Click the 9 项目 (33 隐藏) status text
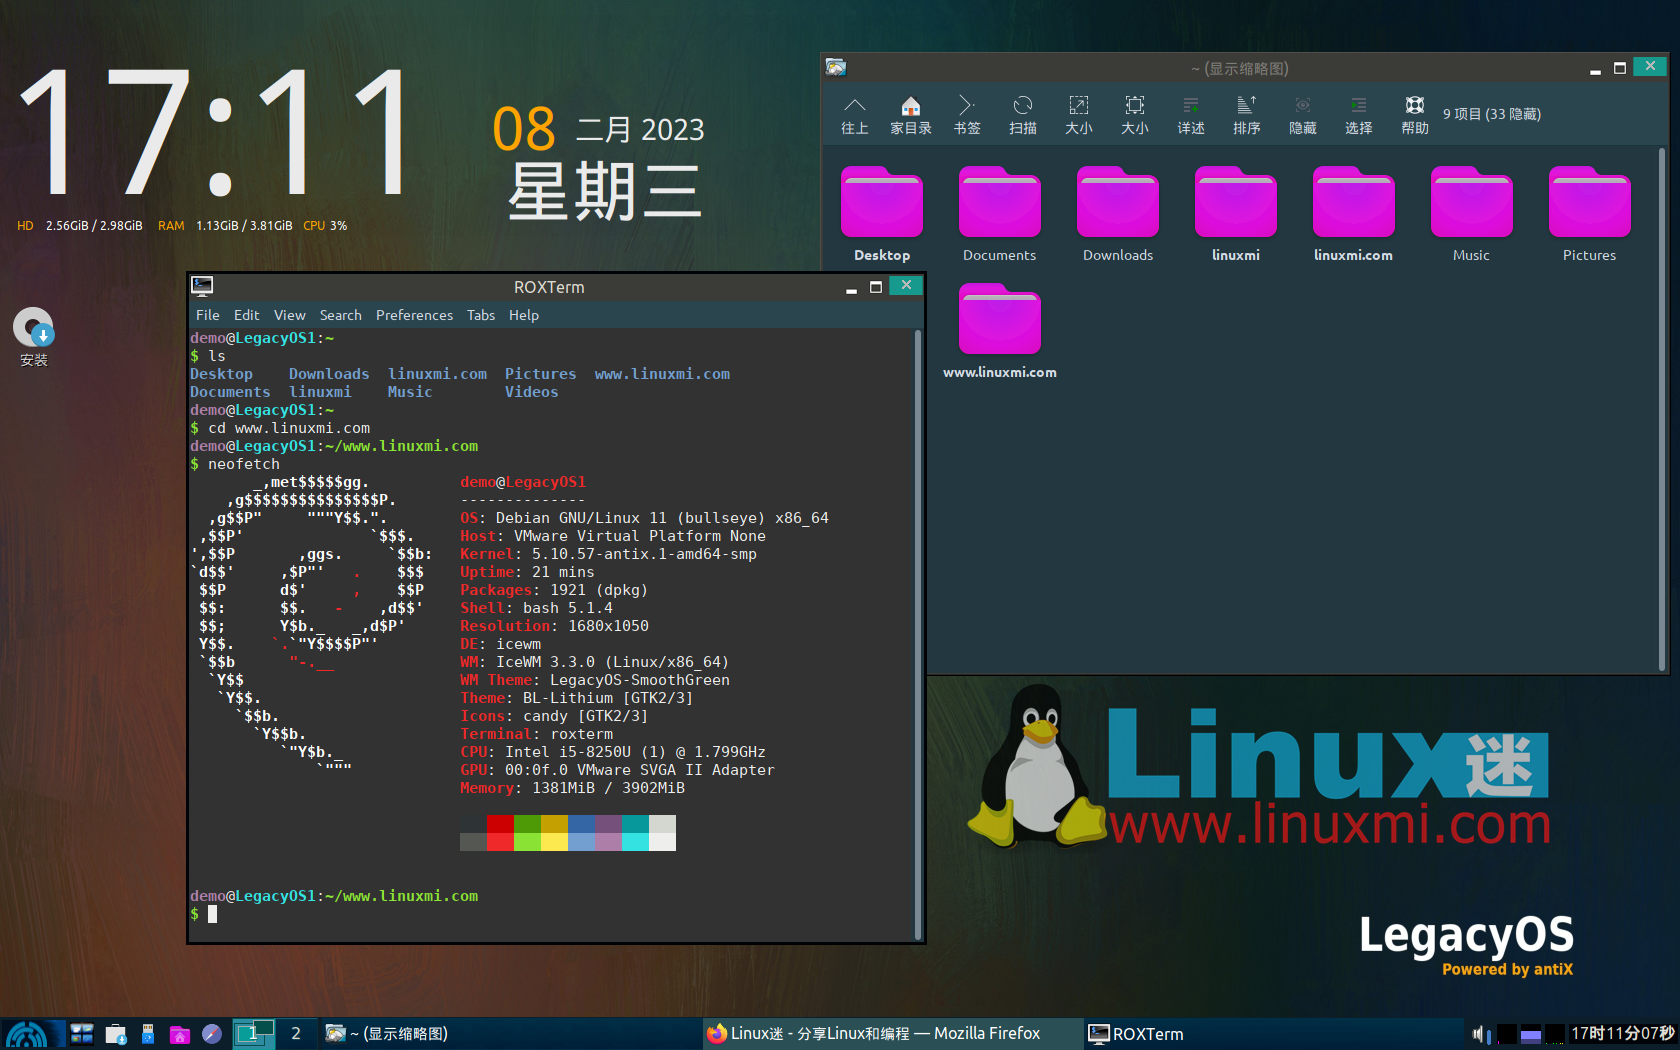 (1492, 114)
